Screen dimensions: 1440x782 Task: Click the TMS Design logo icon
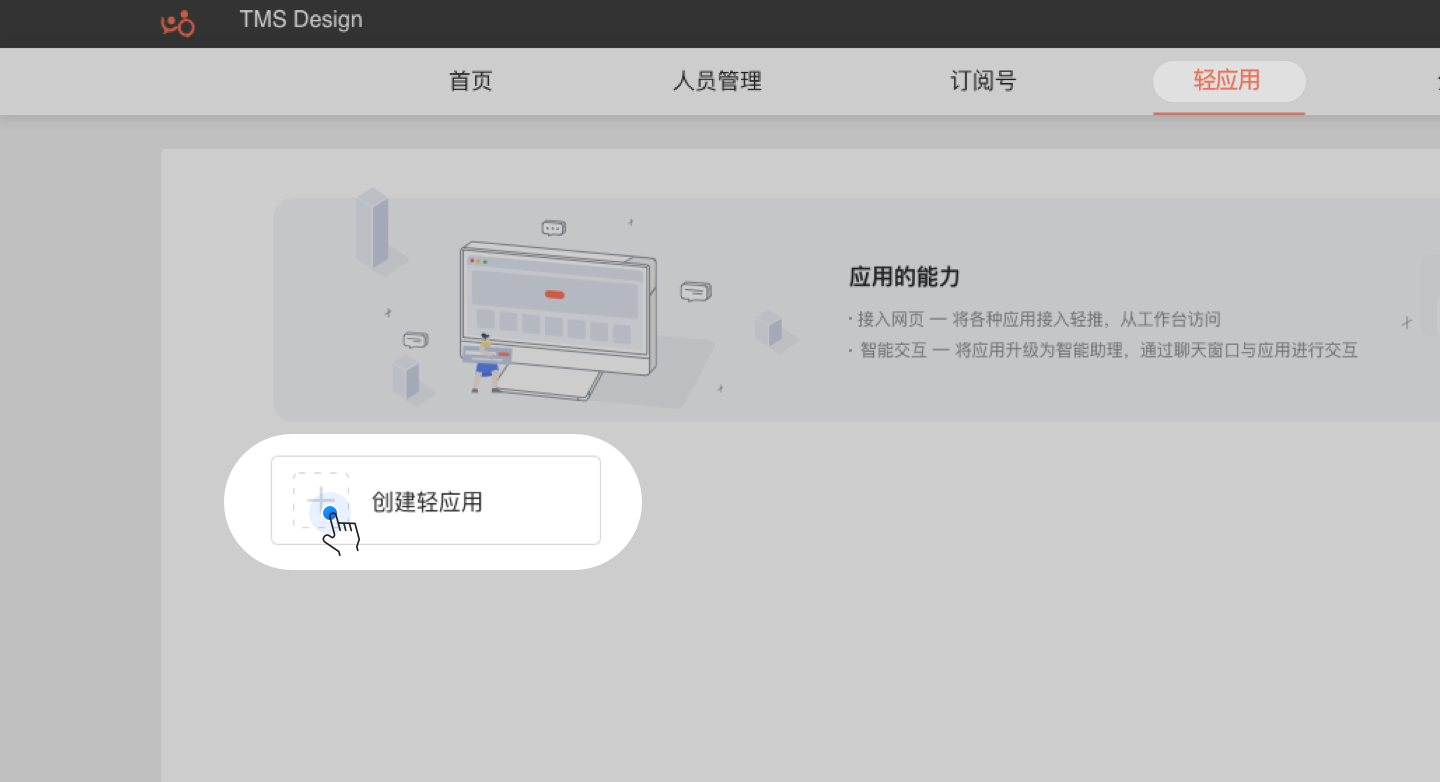[x=178, y=22]
